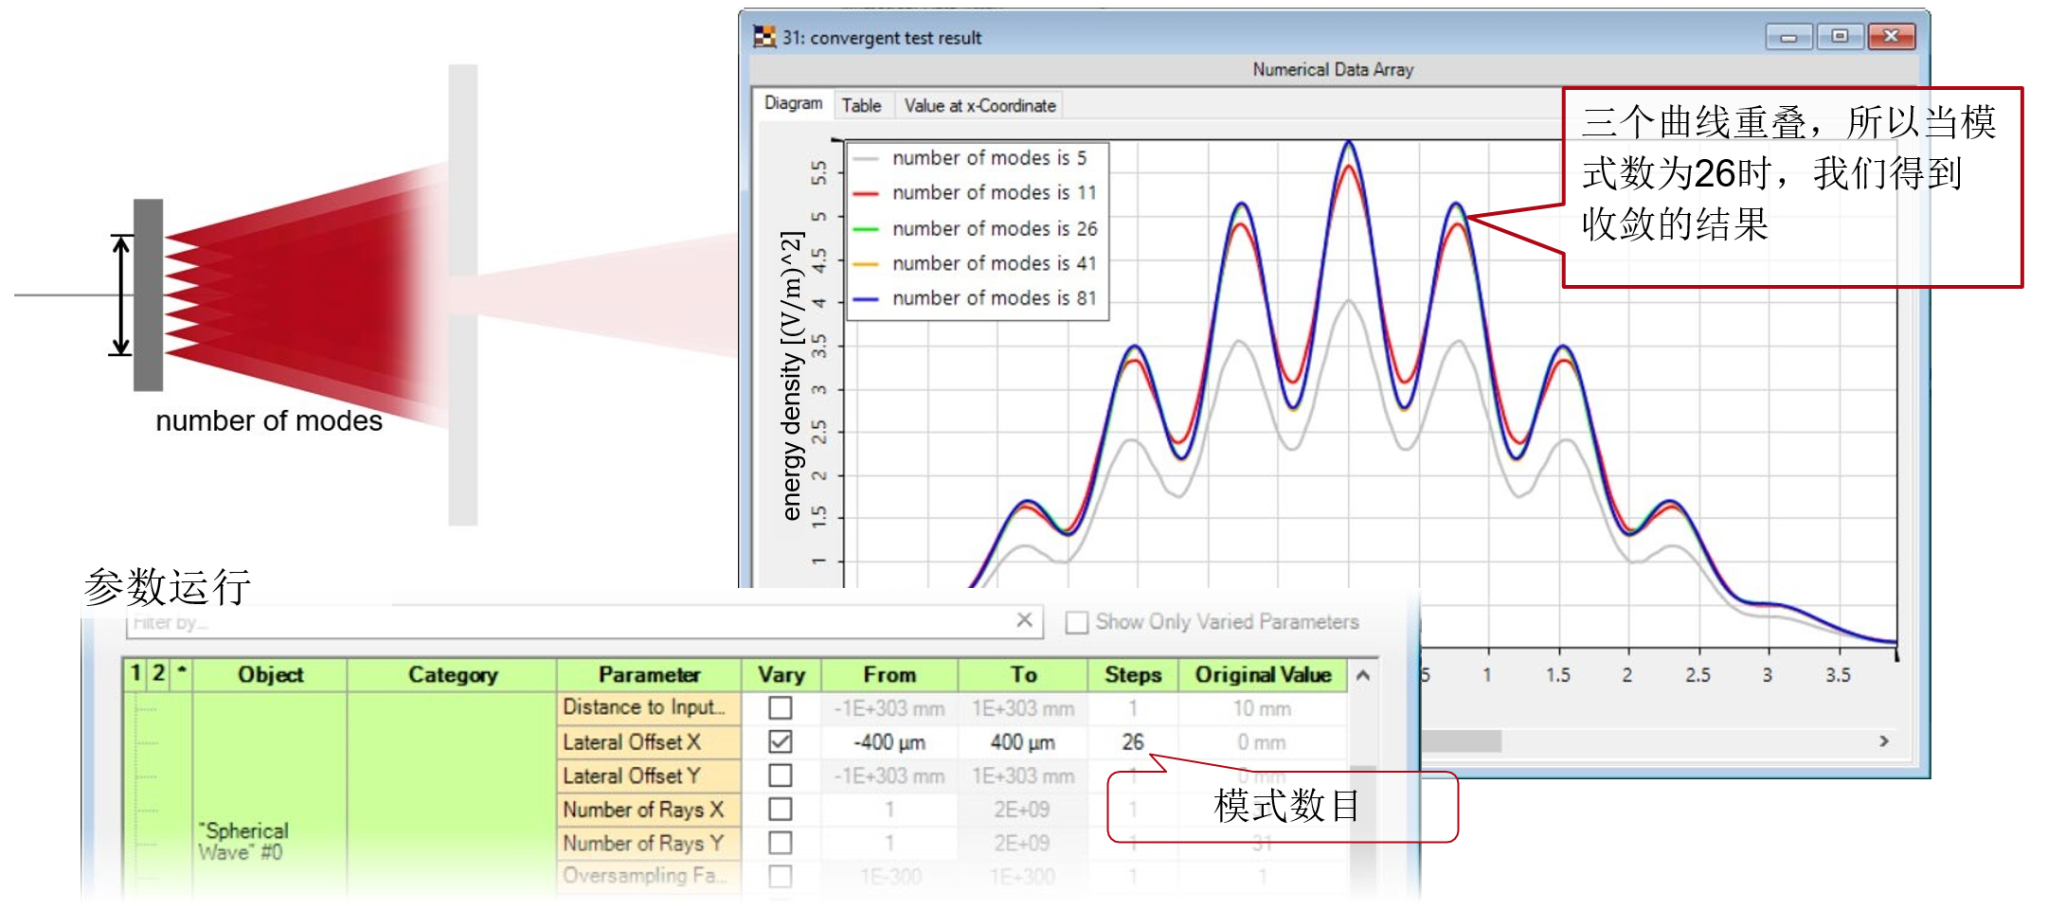Check Vary for Number of Rays X
The image size is (2048, 909).
[780, 809]
